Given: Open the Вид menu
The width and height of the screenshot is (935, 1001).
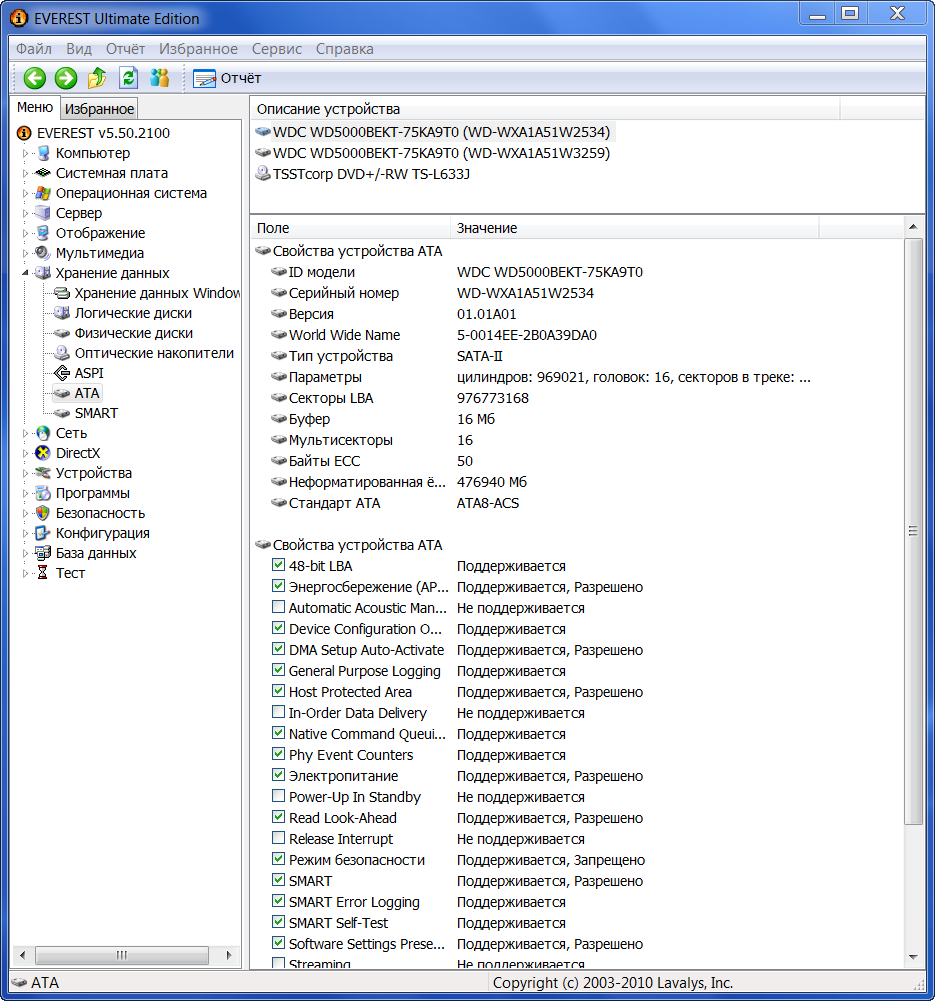Looking at the screenshot, I should click(x=79, y=49).
